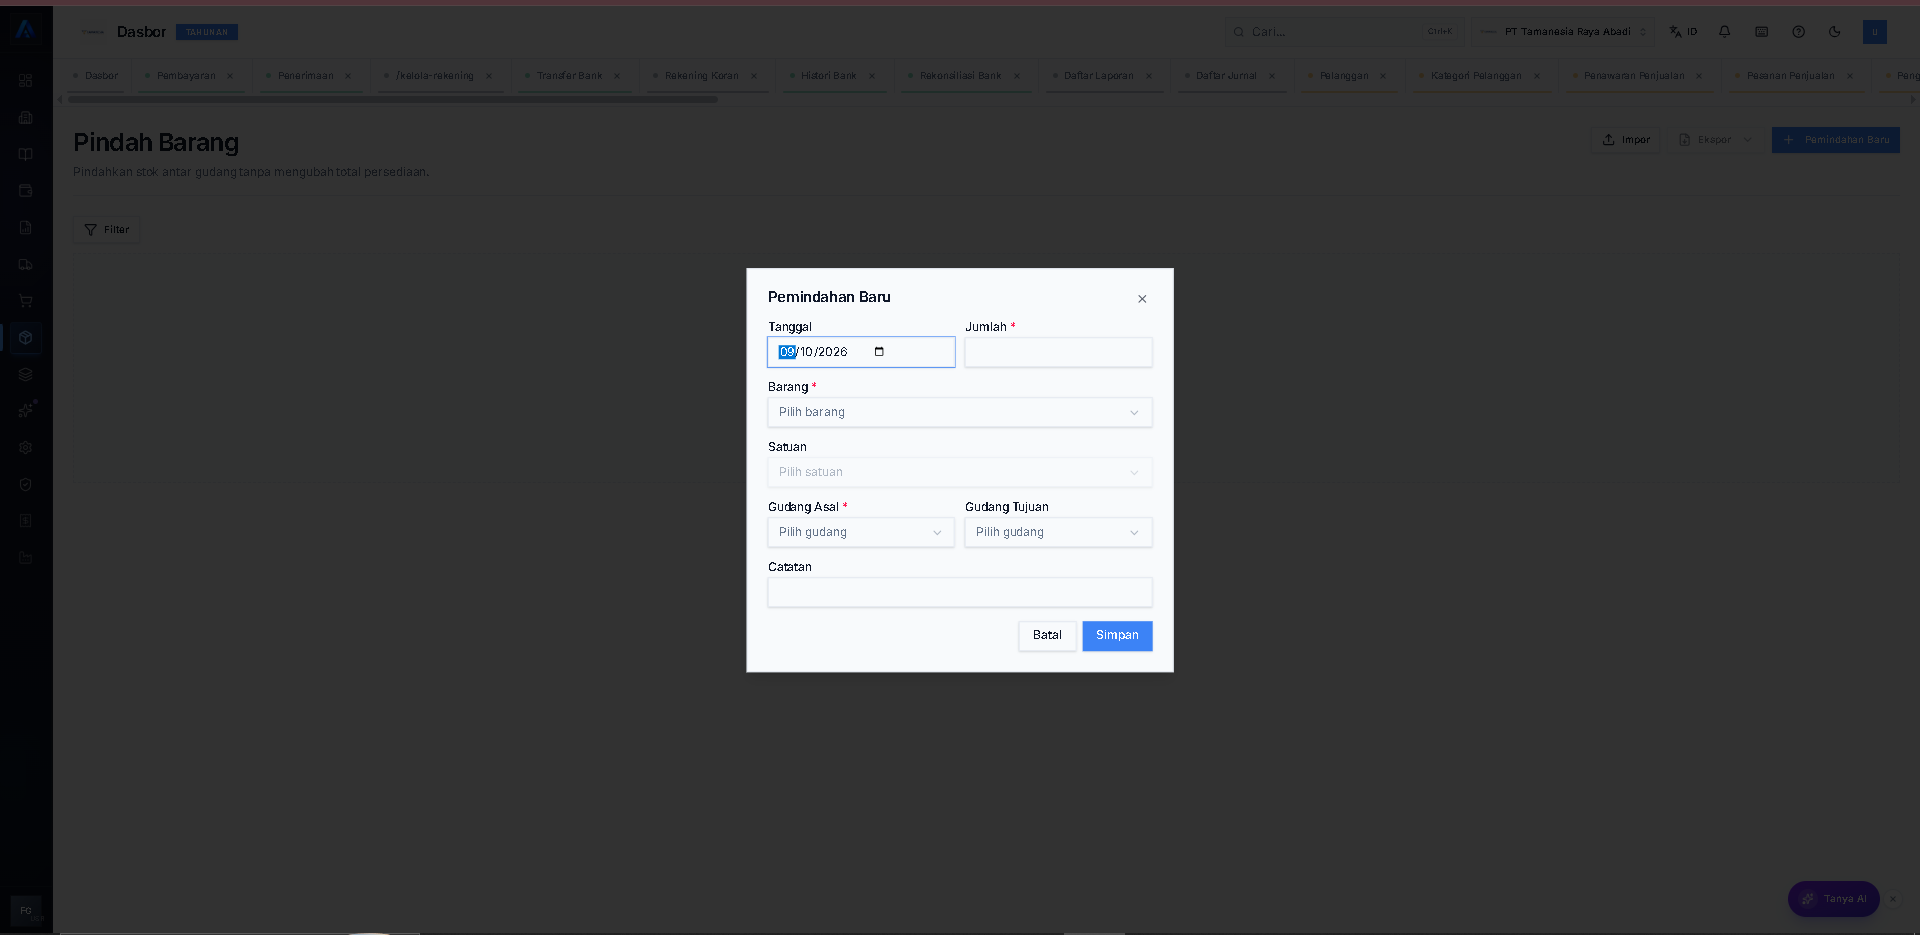Click the Jumlah input field
This screenshot has height=935, width=1920.
point(1058,352)
